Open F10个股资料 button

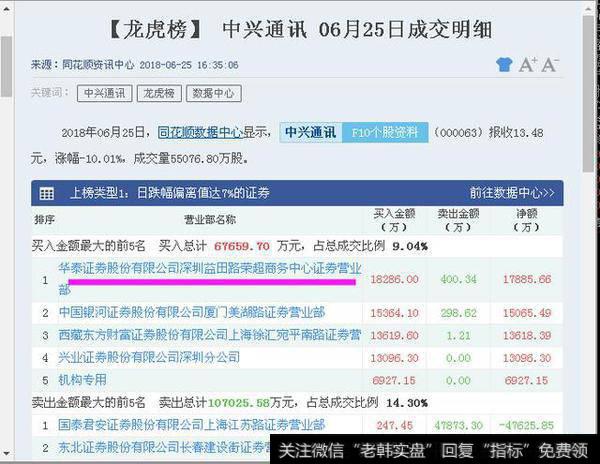pos(385,133)
